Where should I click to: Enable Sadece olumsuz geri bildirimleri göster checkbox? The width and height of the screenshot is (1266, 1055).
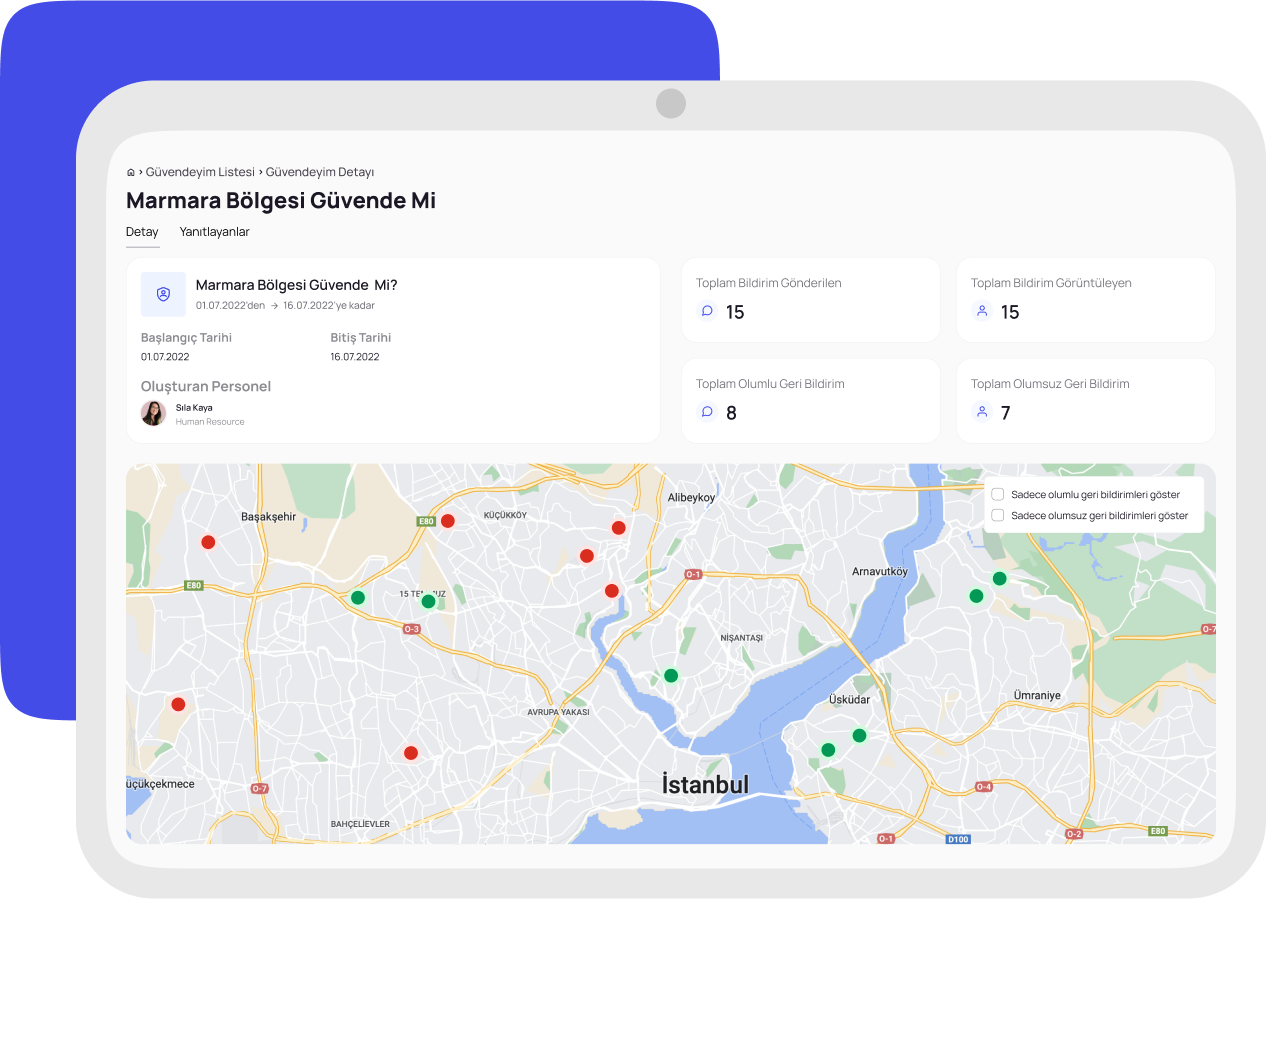(998, 515)
